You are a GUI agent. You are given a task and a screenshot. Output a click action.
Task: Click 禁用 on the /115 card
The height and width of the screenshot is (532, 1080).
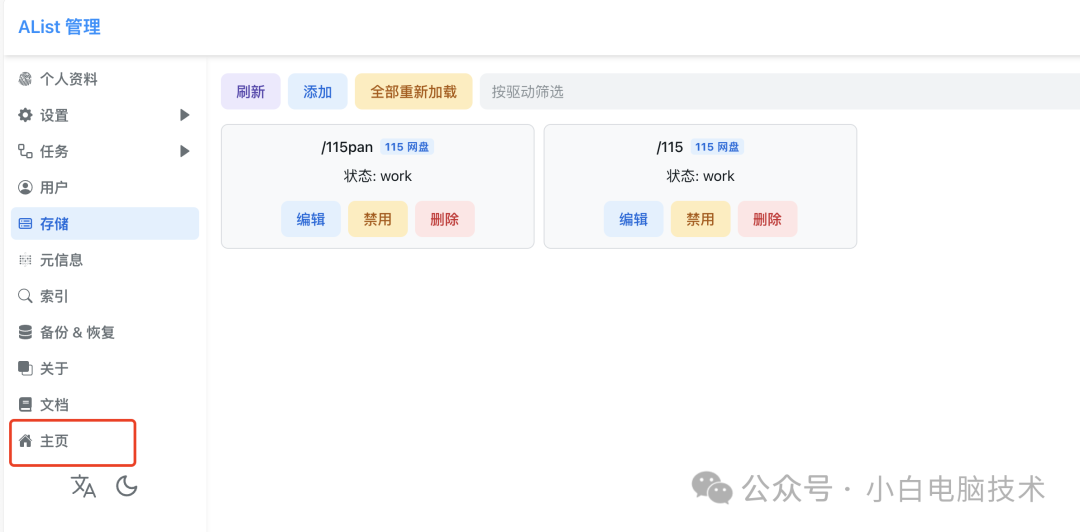(x=700, y=219)
